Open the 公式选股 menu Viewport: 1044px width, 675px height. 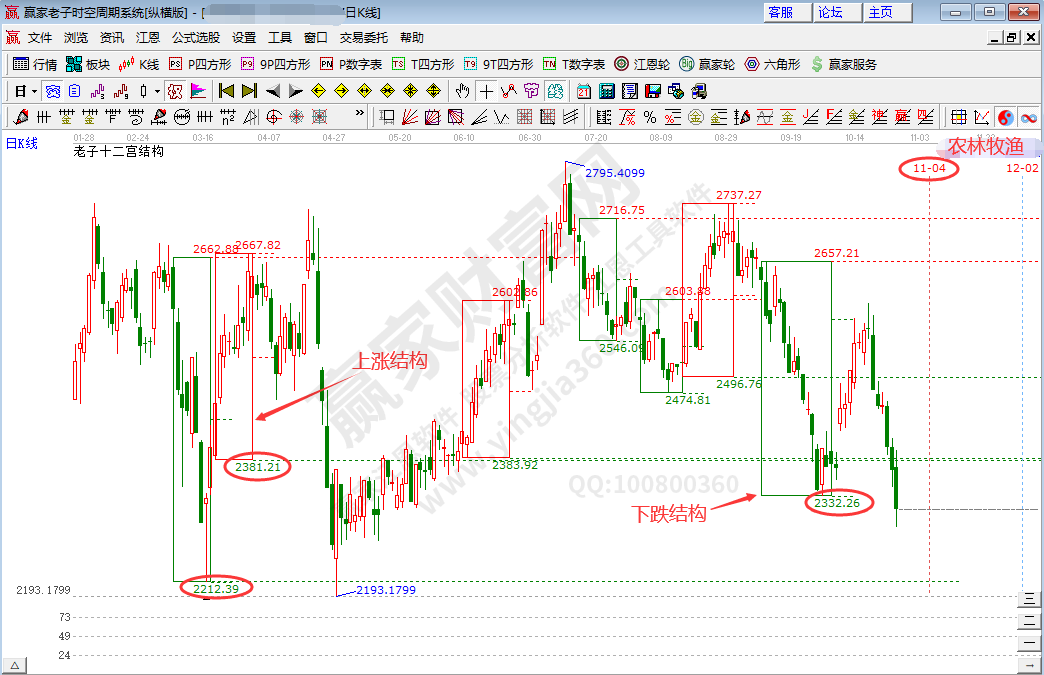coord(196,38)
